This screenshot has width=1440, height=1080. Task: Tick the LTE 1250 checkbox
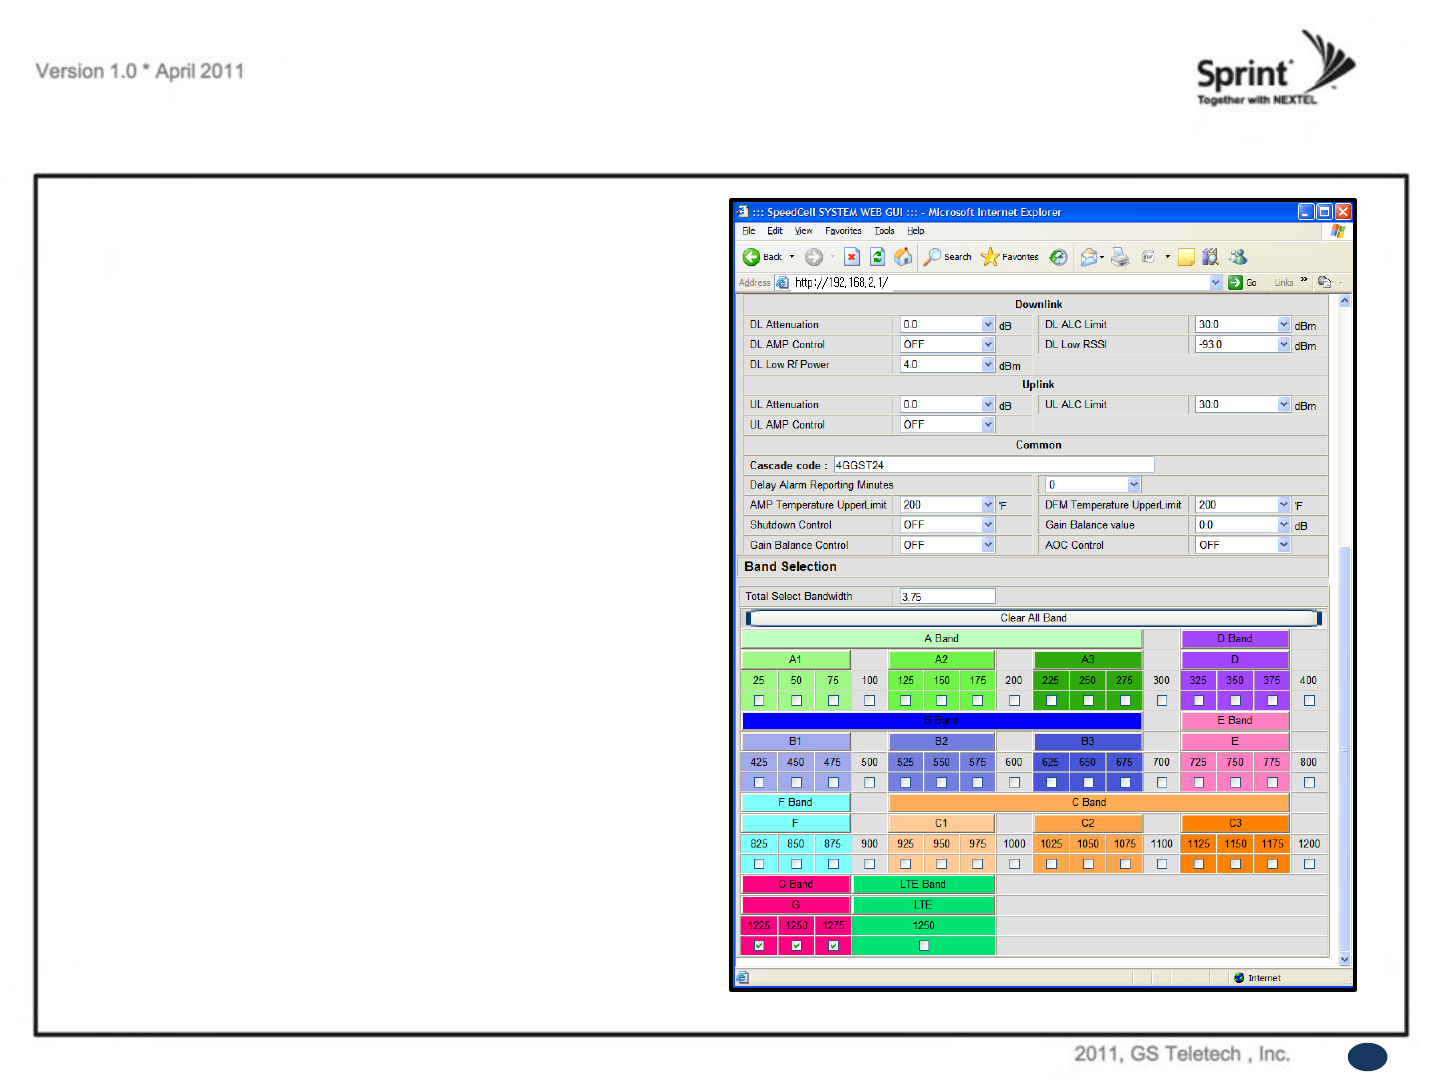(x=924, y=946)
